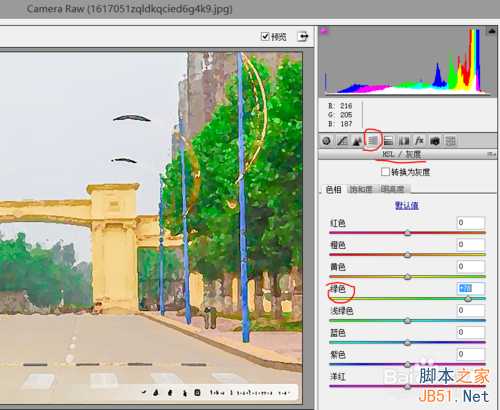Open the Tone Curve panel tab
The width and height of the screenshot is (500, 410).
(342, 141)
